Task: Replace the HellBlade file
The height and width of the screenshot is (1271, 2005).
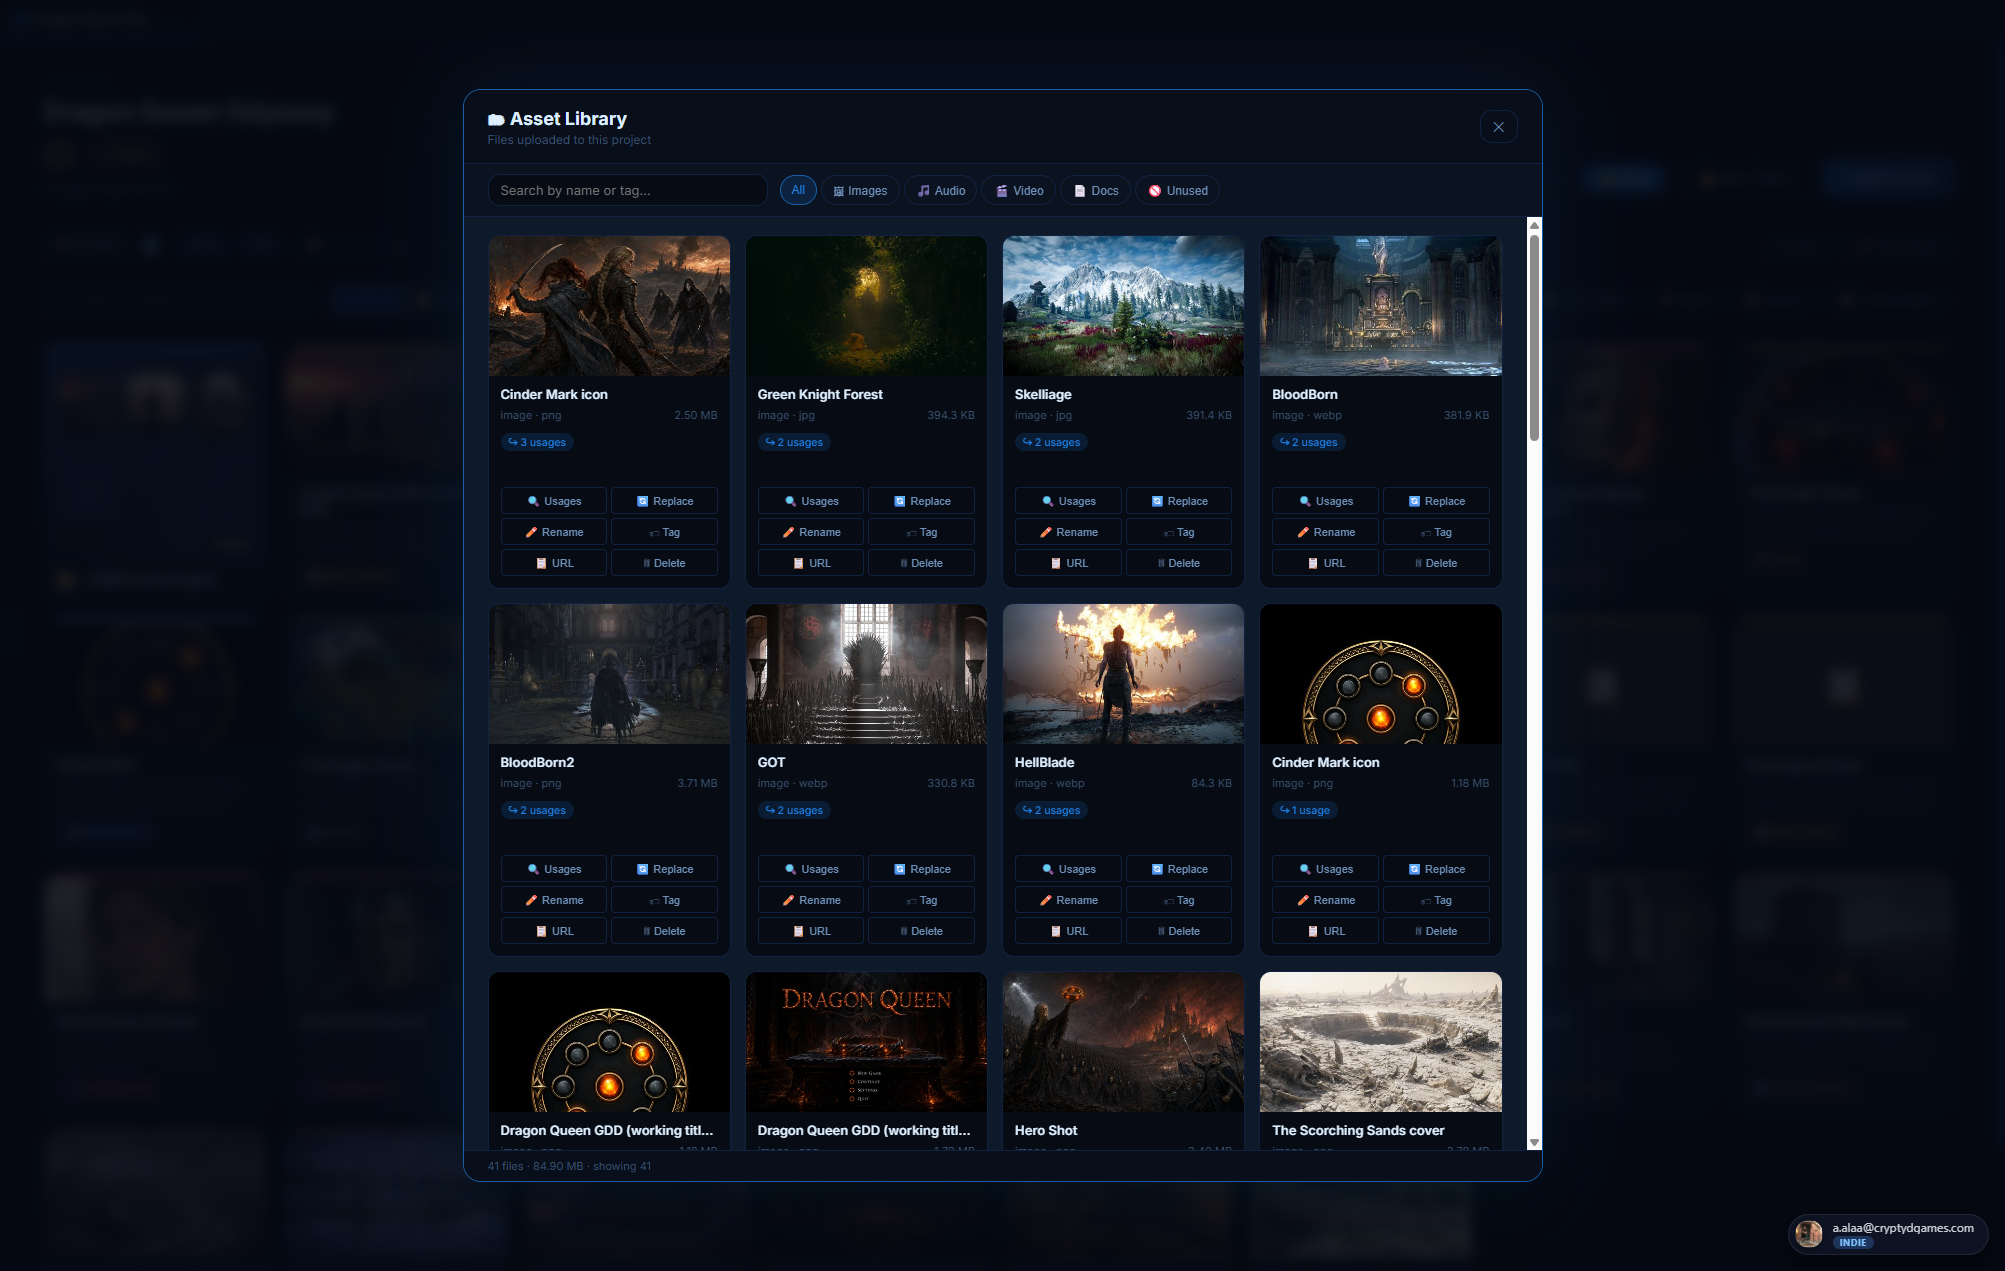Action: tap(1178, 869)
